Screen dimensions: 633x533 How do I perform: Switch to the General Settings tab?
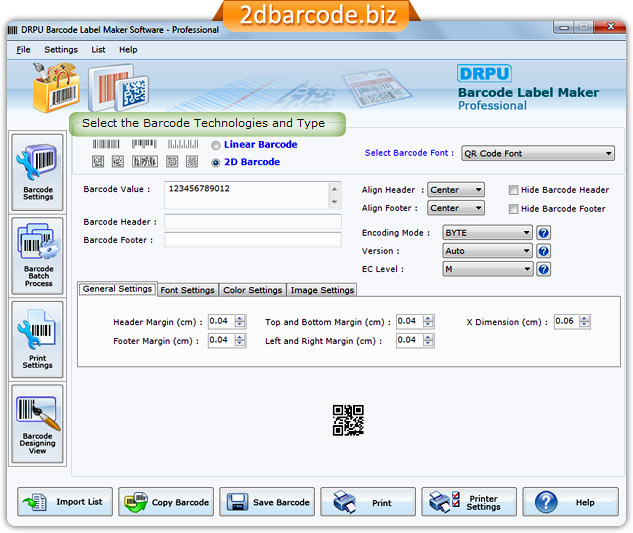[x=117, y=289]
